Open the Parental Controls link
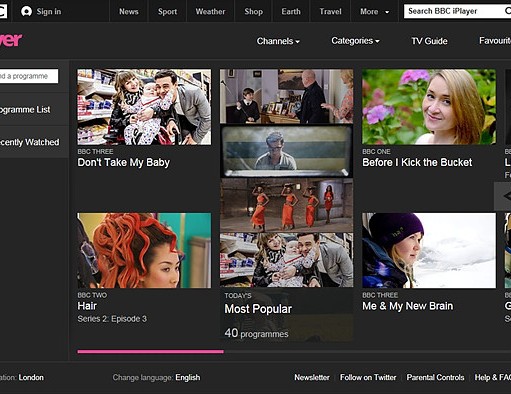Screen dimensions: 511x394 [x=435, y=377]
